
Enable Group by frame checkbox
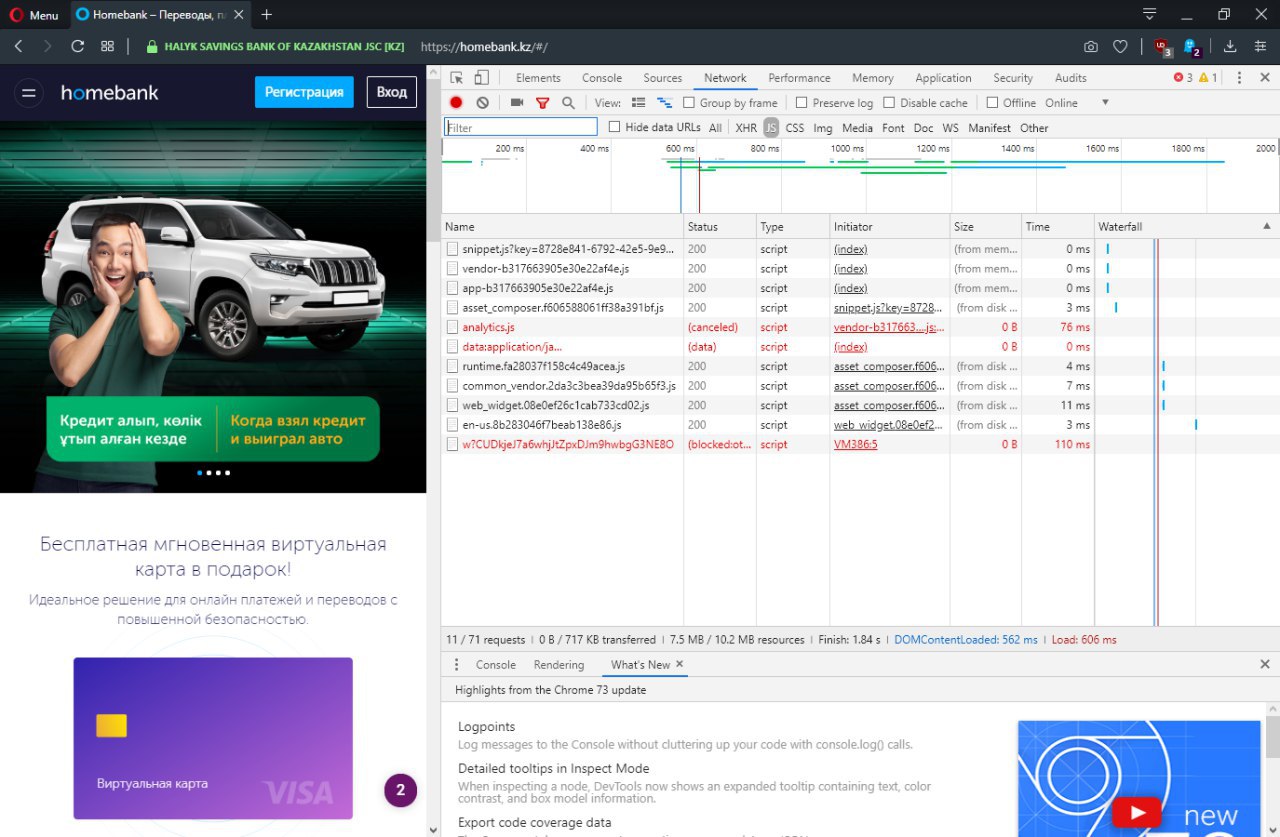[689, 103]
